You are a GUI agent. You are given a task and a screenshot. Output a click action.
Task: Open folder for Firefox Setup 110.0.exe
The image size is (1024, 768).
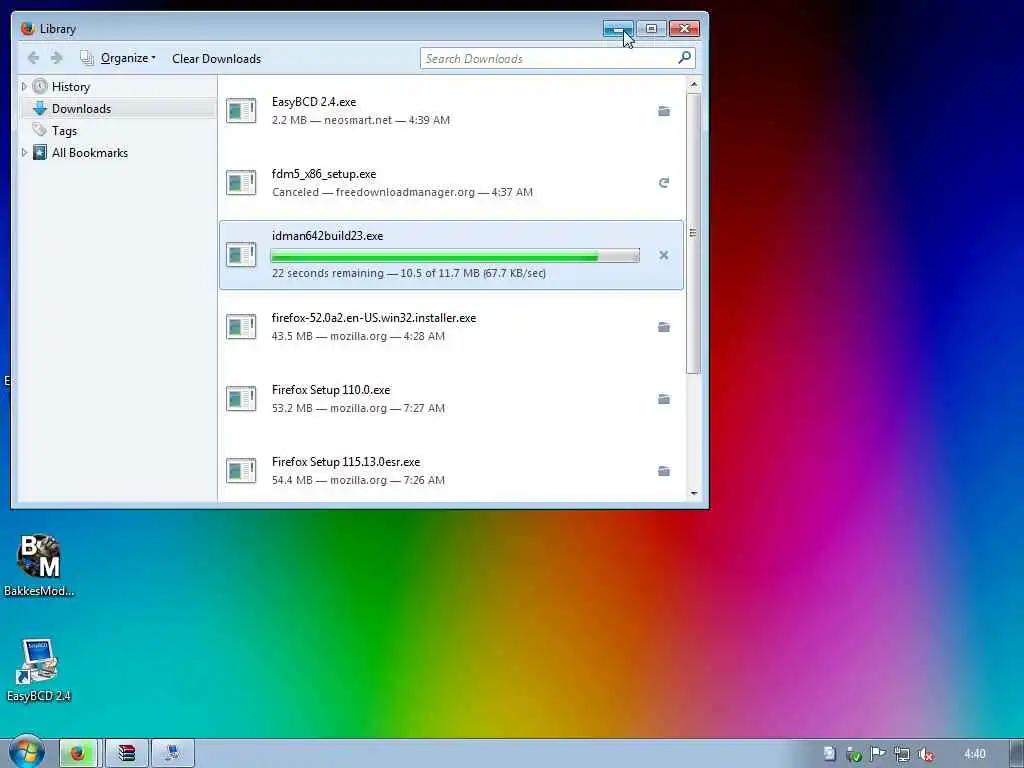[664, 399]
